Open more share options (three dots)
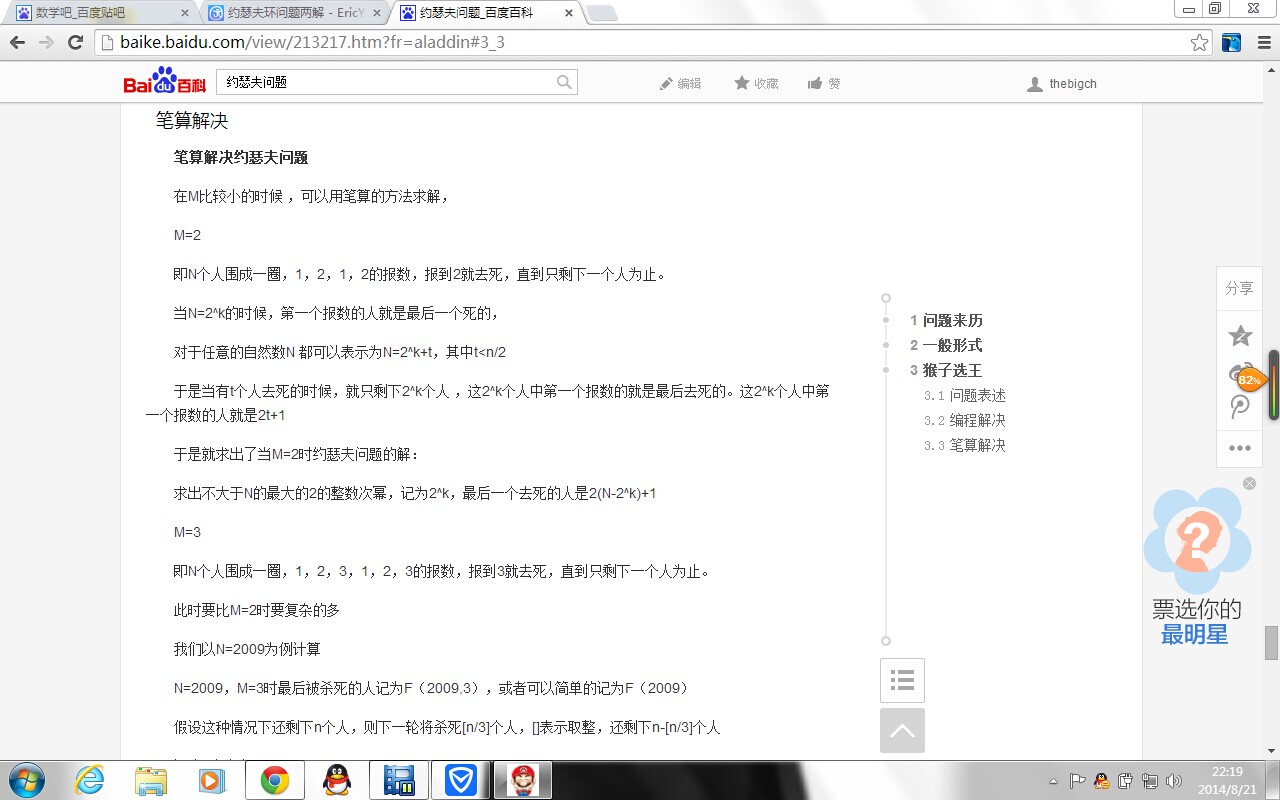 pos(1240,448)
